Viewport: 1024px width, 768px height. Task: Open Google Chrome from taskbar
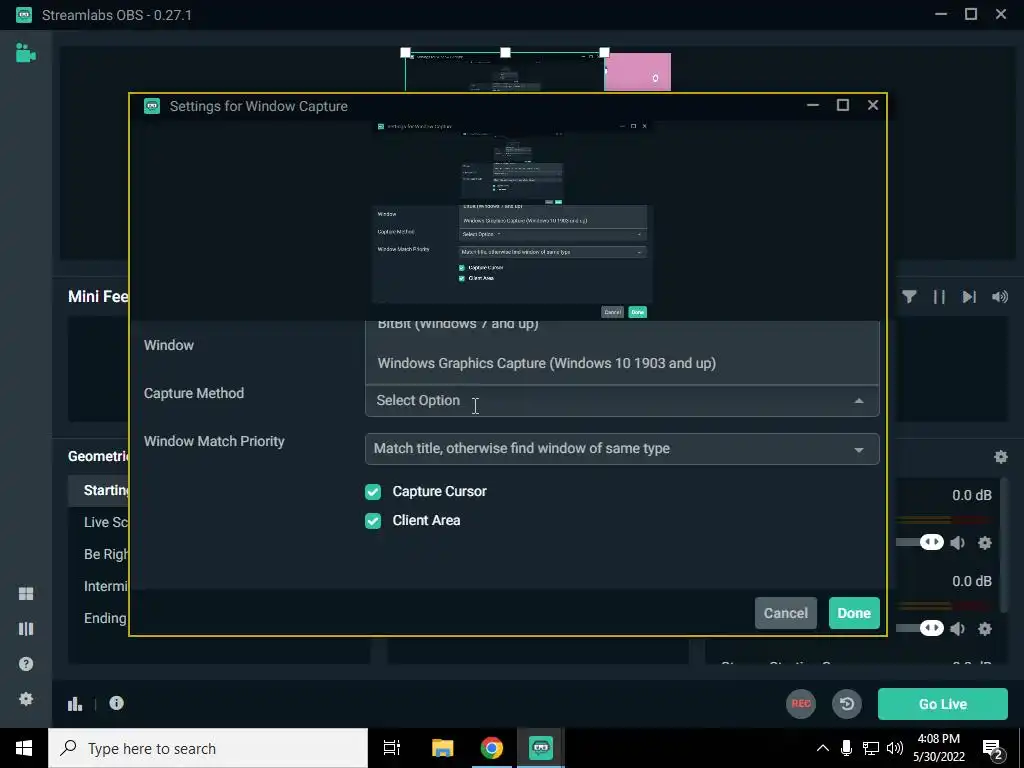point(492,748)
